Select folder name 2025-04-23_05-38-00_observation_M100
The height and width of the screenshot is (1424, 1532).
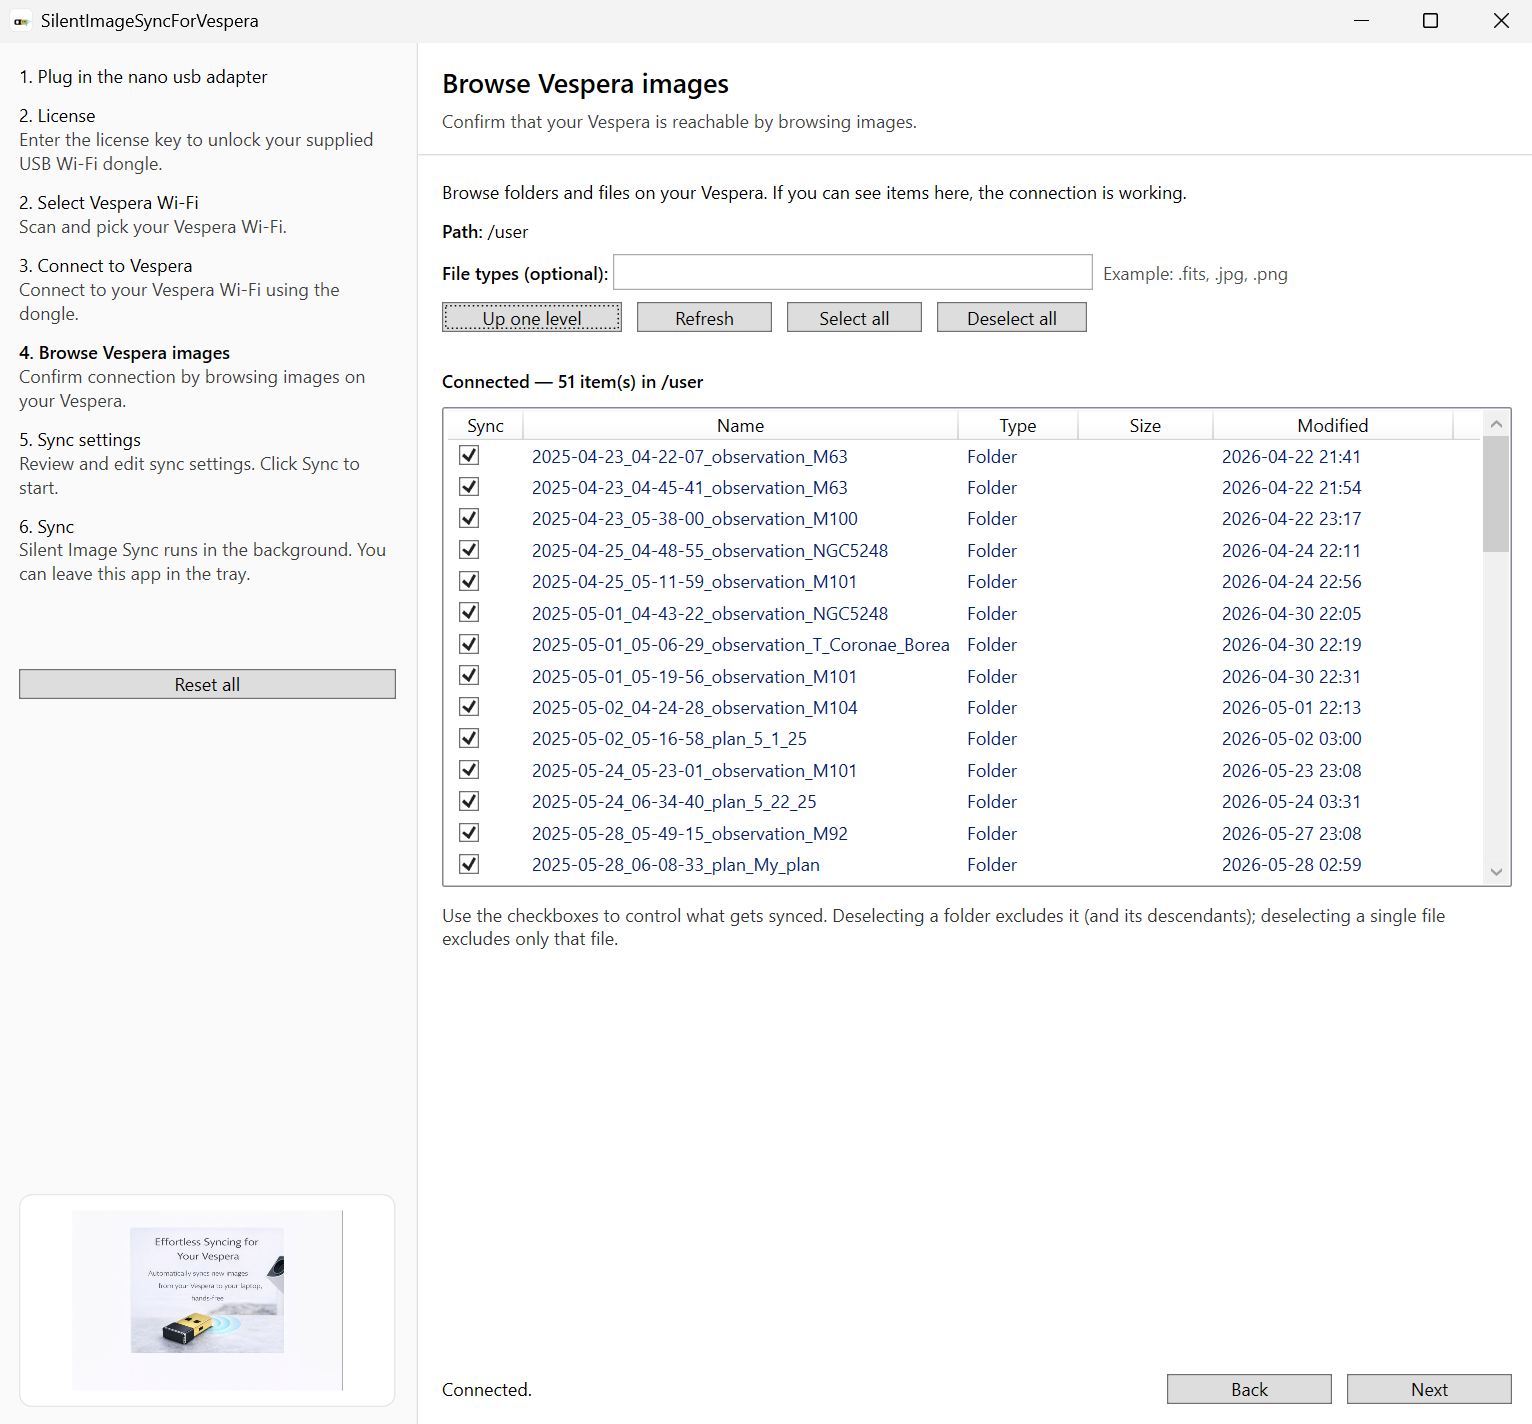694,519
